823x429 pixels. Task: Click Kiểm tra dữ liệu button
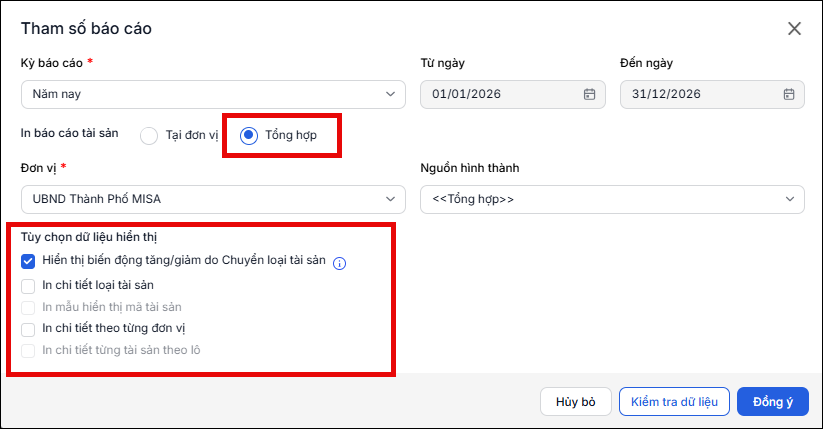click(x=674, y=402)
